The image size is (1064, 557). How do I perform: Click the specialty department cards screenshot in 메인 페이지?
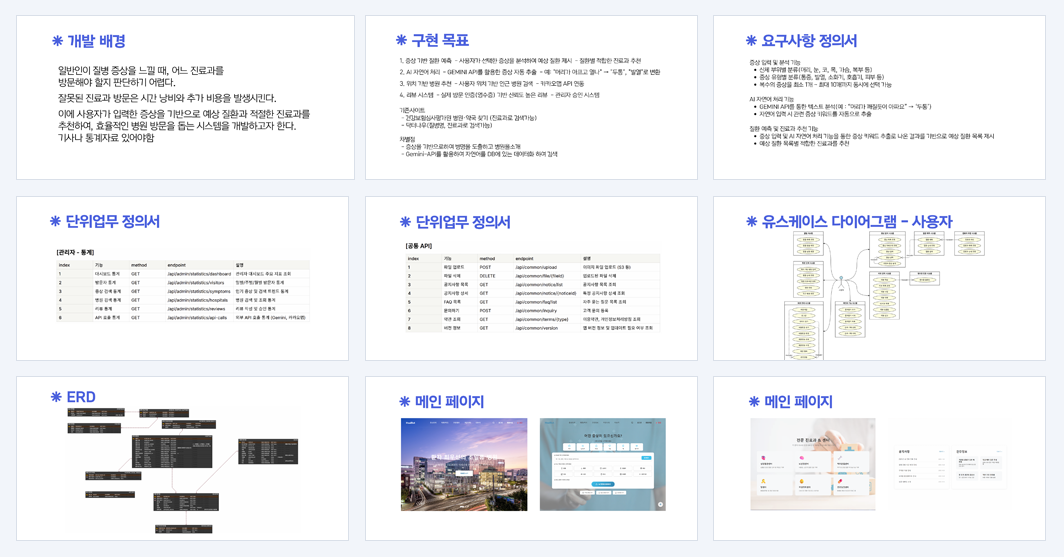pos(812,464)
